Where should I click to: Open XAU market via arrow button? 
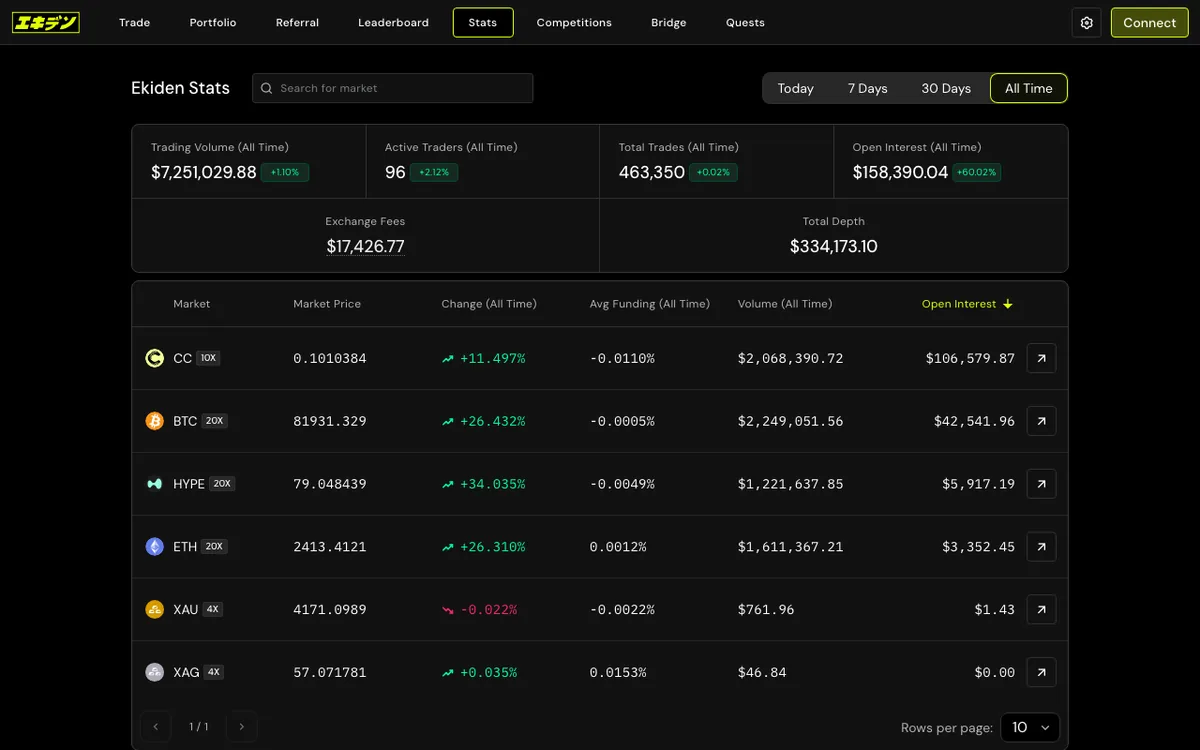(x=1041, y=609)
